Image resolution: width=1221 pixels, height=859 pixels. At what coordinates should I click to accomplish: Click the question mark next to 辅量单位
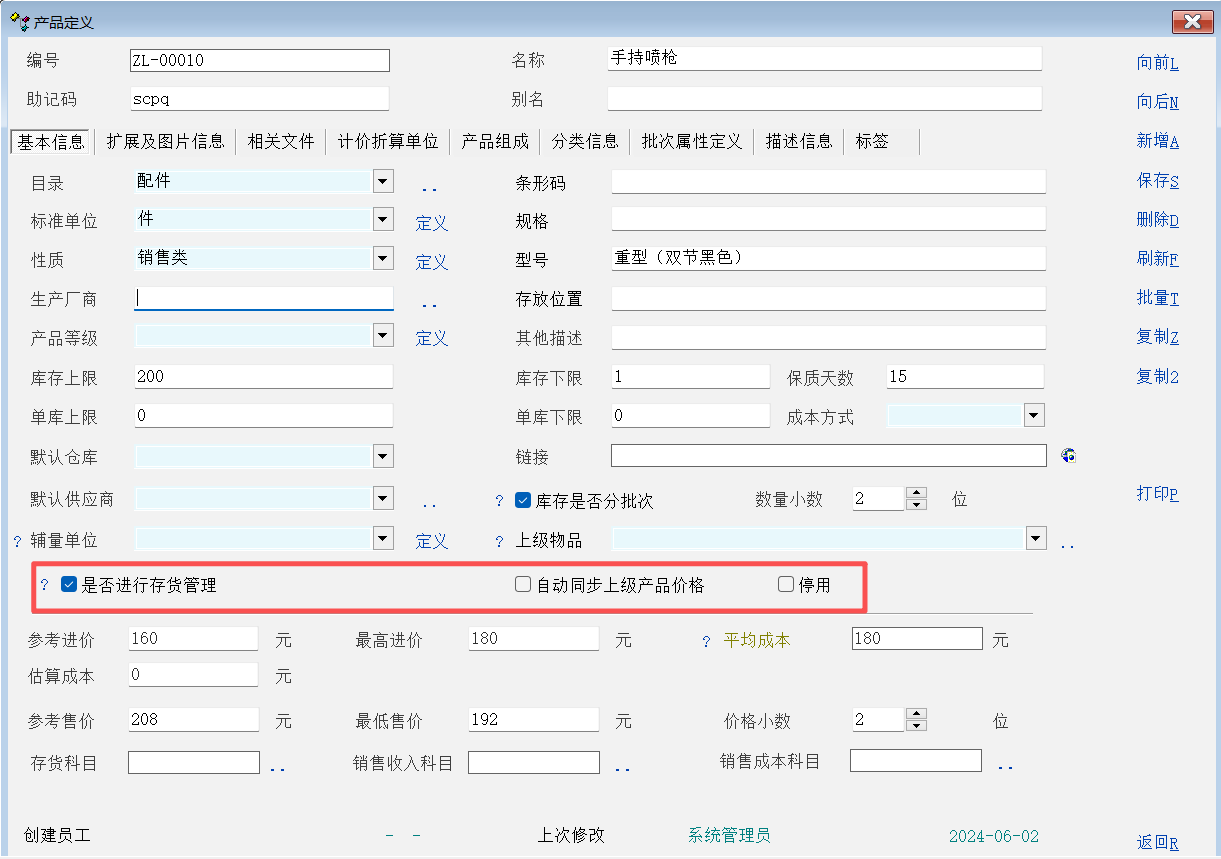click(x=17, y=541)
